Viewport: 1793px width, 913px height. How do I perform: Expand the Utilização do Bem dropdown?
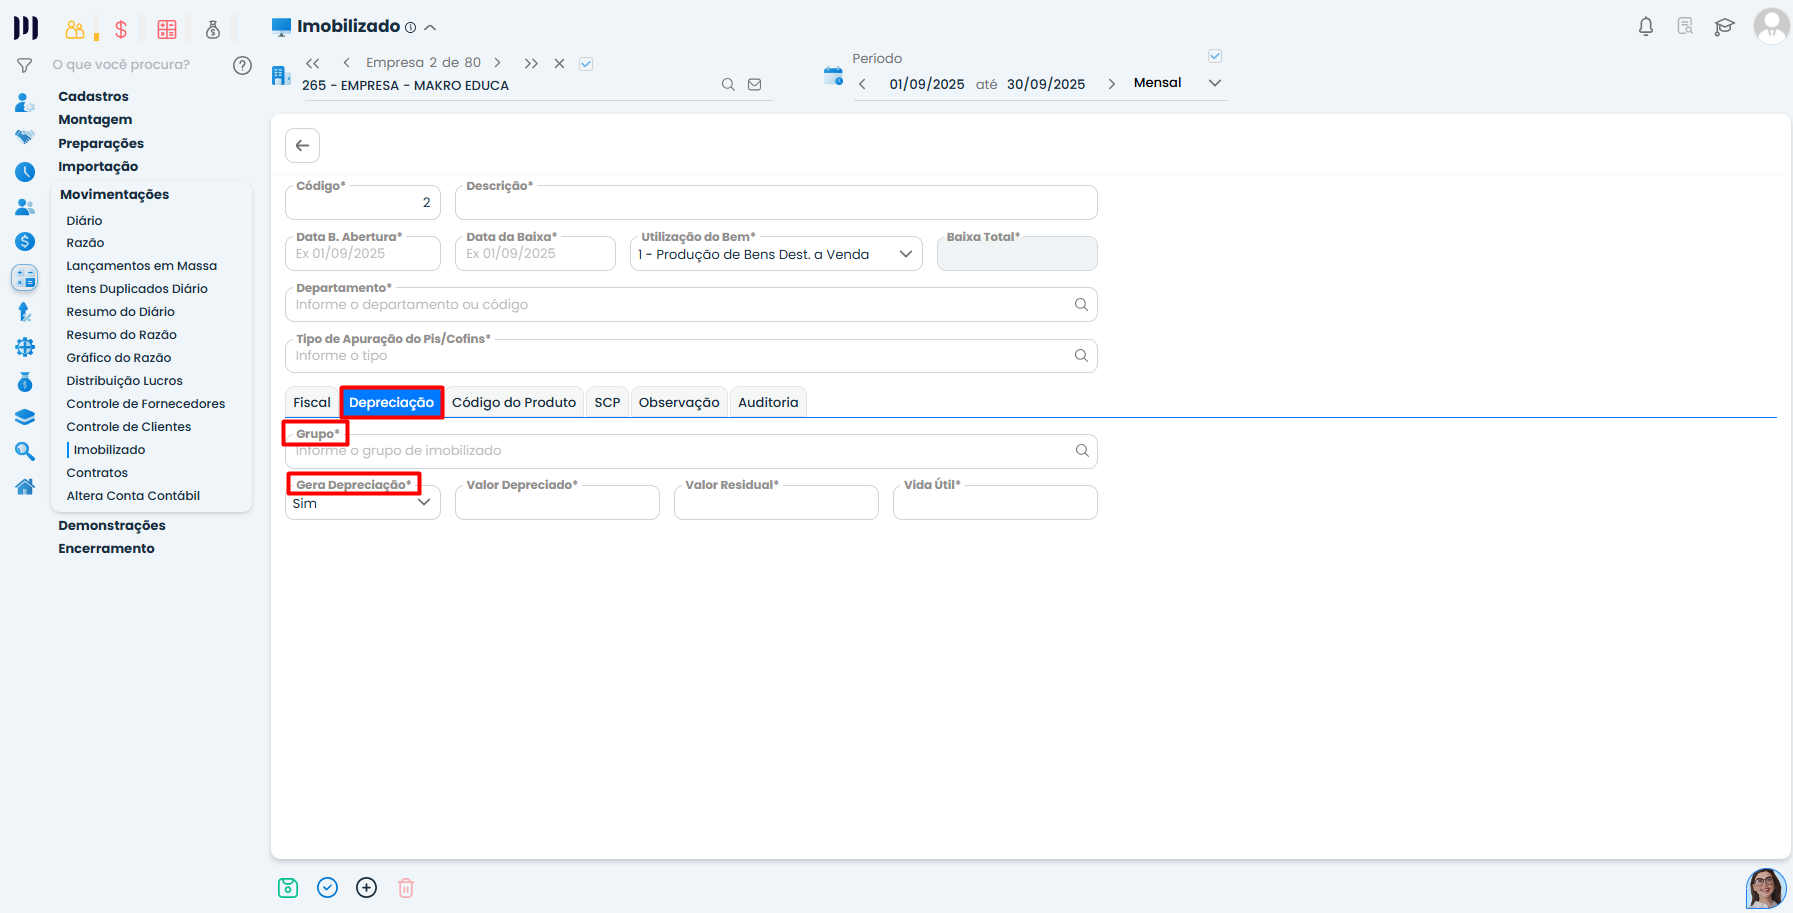pyautogui.click(x=905, y=254)
